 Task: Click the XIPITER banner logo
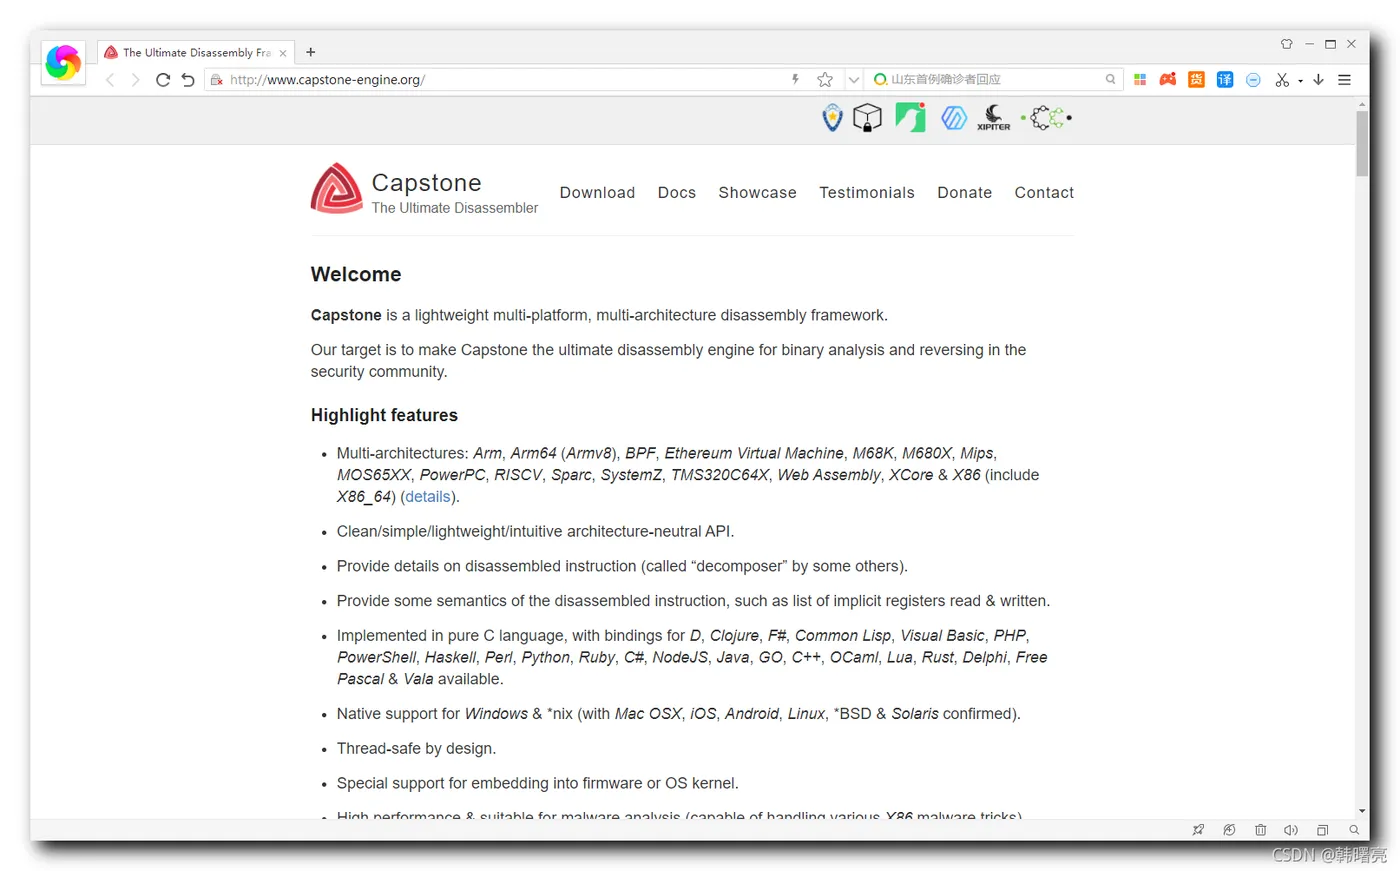point(993,118)
